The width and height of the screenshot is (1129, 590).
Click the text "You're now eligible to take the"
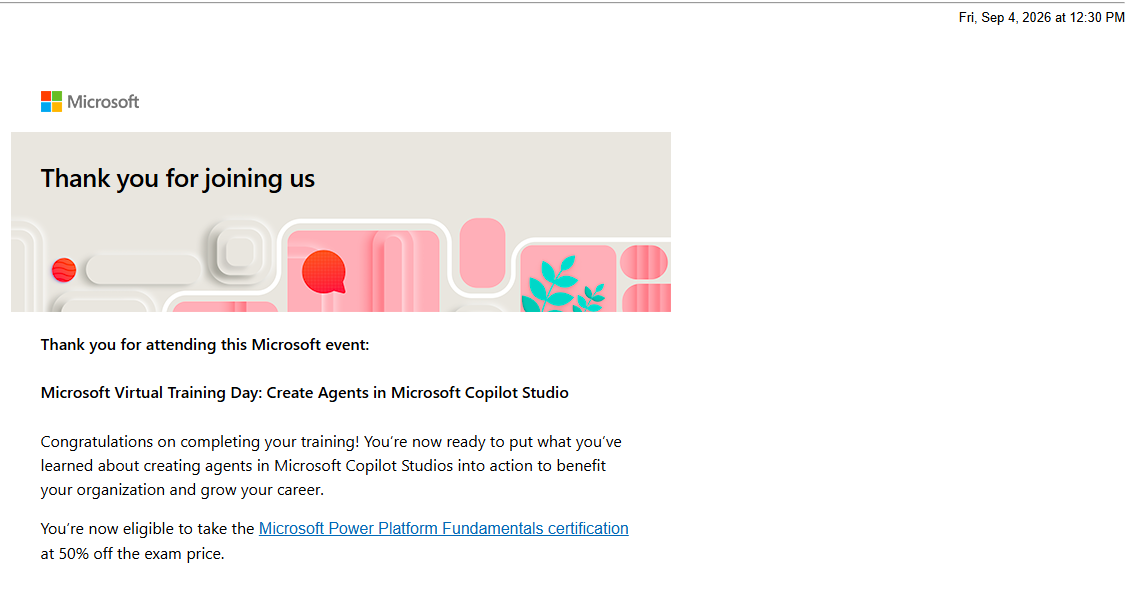(x=148, y=529)
